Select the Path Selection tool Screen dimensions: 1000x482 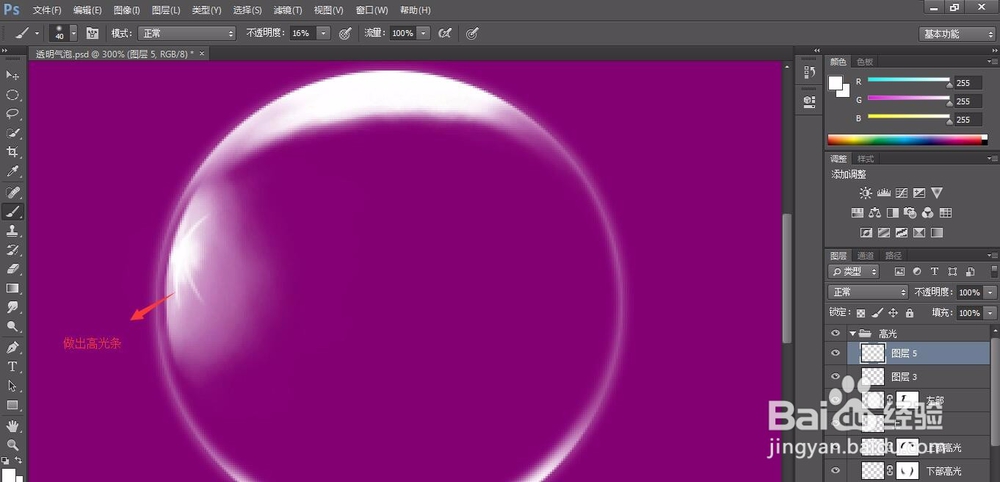12,386
